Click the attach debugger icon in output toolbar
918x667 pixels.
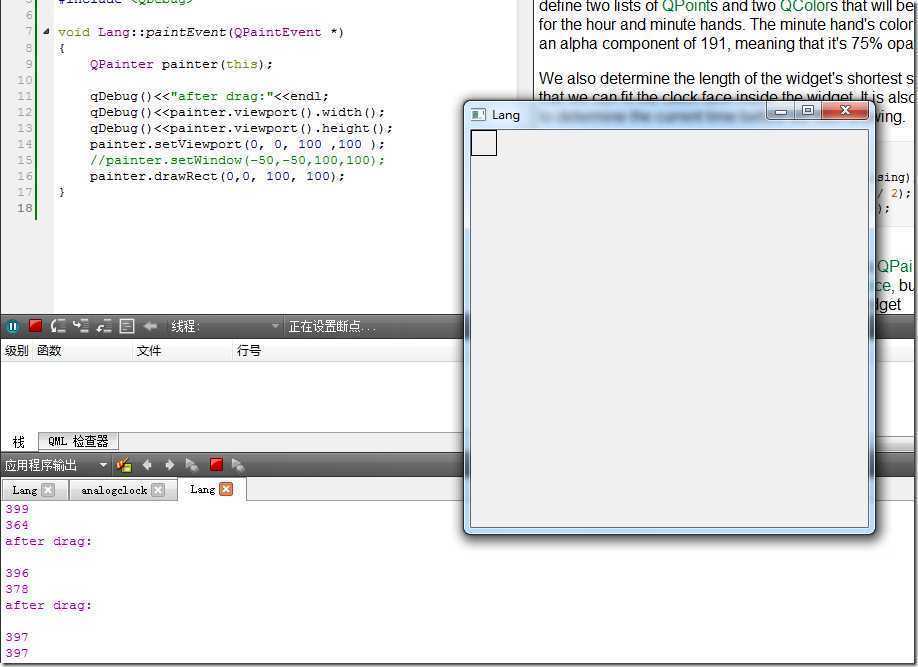click(x=238, y=466)
